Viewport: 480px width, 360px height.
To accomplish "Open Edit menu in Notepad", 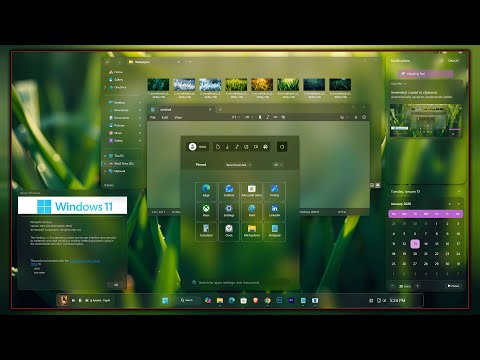I will 165,117.
